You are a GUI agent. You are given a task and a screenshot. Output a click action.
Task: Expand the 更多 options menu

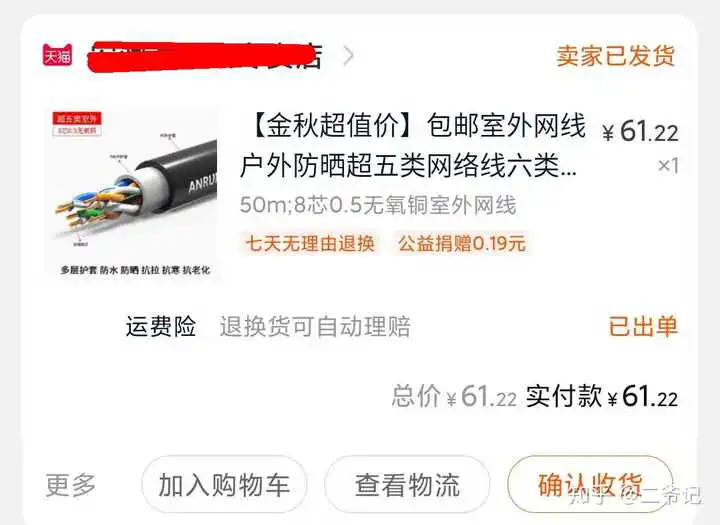pyautogui.click(x=71, y=485)
